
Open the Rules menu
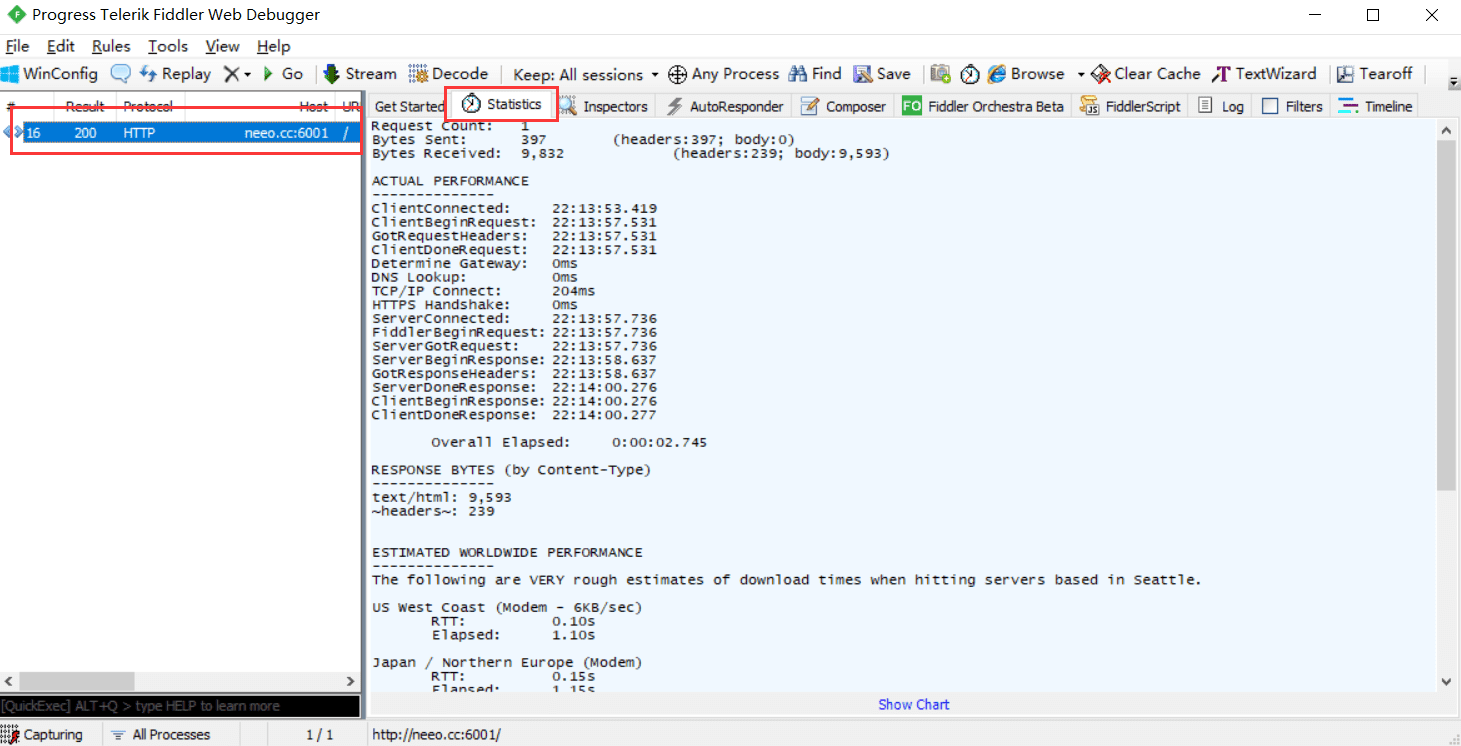111,46
